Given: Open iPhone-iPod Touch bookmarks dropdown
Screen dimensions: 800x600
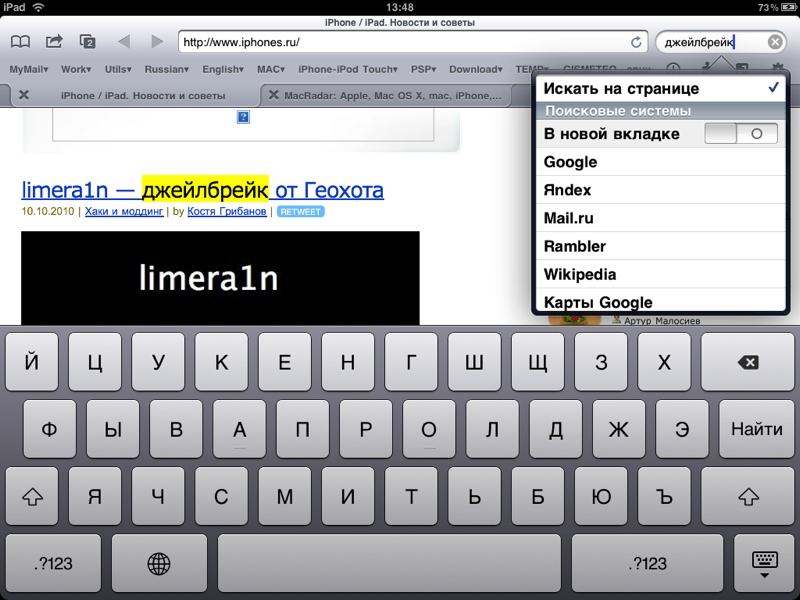Looking at the screenshot, I should [x=348, y=69].
